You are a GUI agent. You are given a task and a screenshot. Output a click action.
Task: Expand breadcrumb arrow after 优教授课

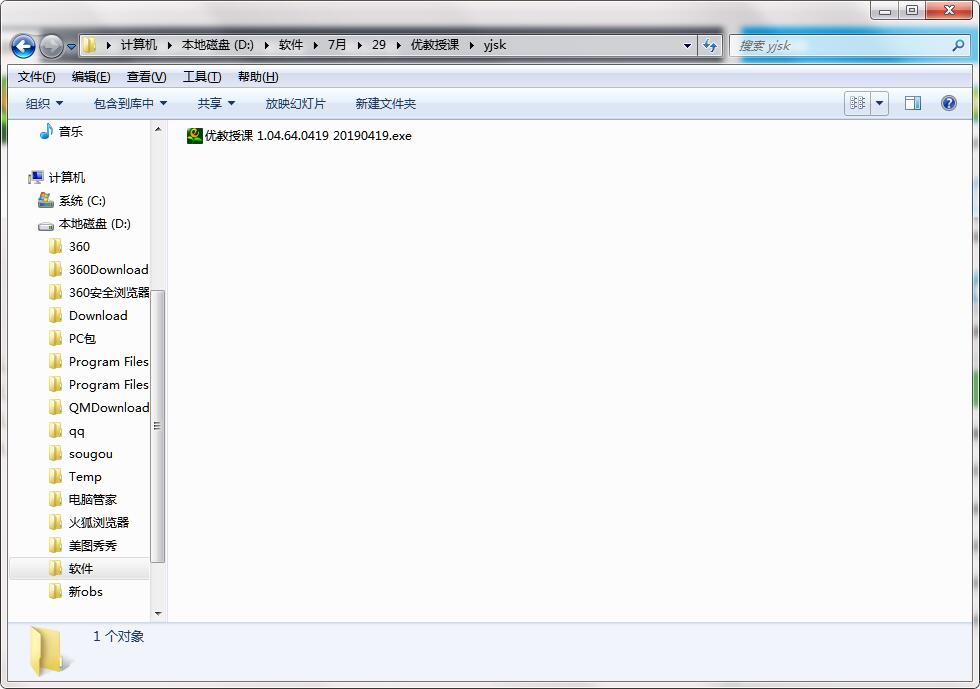pyautogui.click(x=472, y=45)
